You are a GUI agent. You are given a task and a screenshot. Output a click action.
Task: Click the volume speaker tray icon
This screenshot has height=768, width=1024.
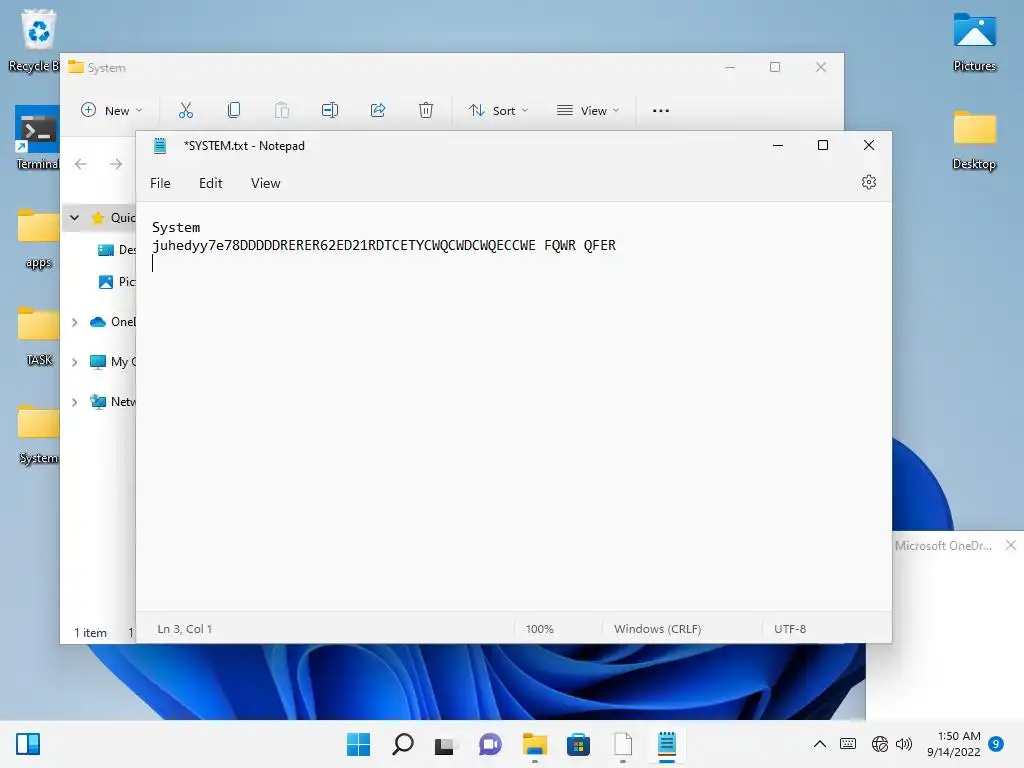[904, 744]
